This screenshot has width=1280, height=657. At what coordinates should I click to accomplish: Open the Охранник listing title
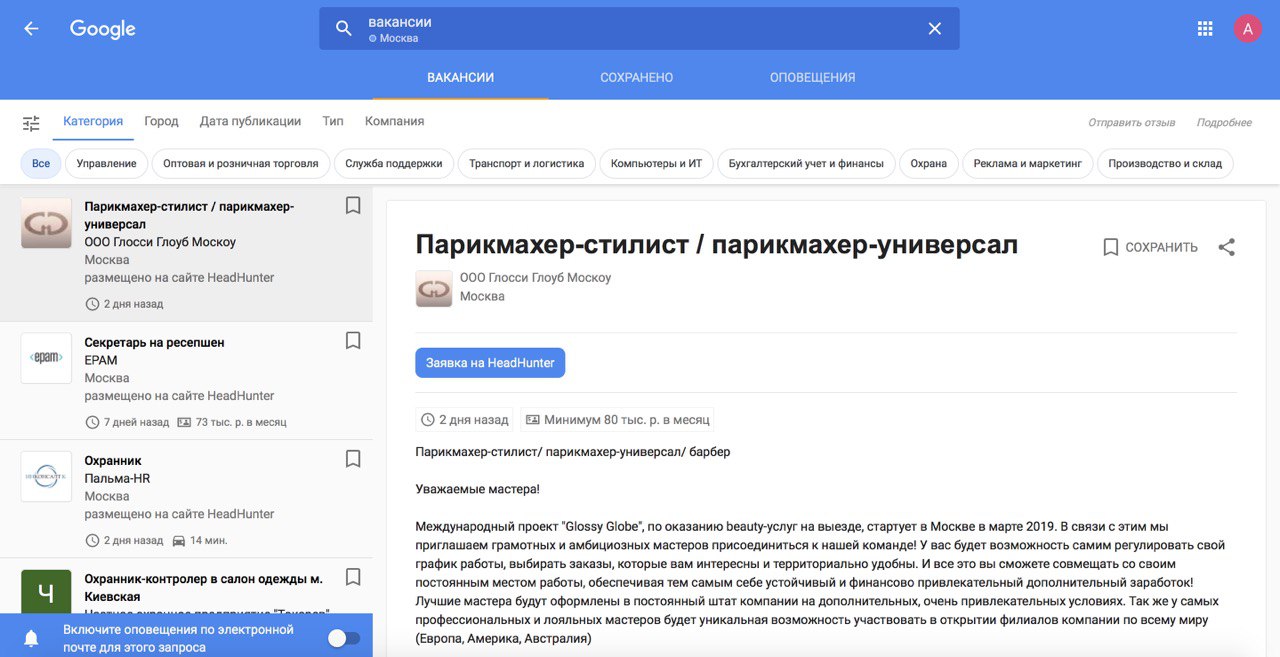click(113, 460)
